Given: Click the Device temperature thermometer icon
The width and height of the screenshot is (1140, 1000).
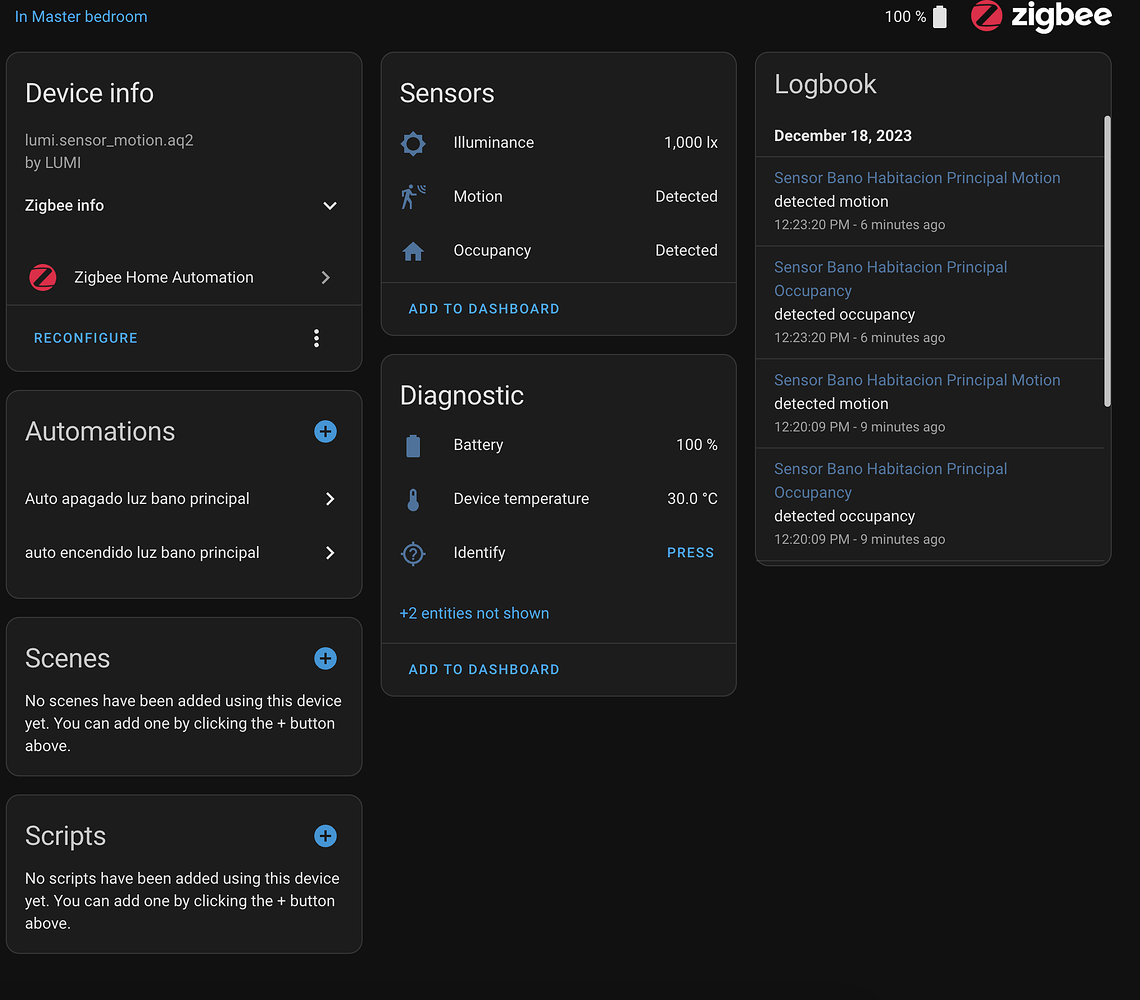Looking at the screenshot, I should [413, 500].
